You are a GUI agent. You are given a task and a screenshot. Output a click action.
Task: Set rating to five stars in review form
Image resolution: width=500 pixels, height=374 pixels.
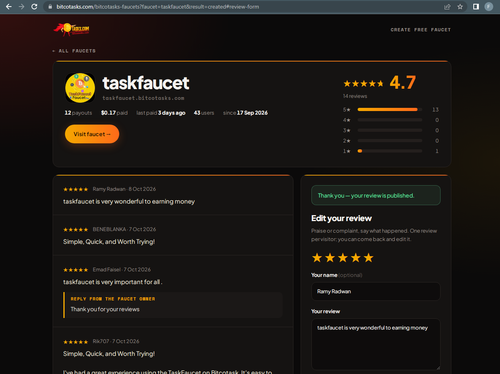point(368,258)
